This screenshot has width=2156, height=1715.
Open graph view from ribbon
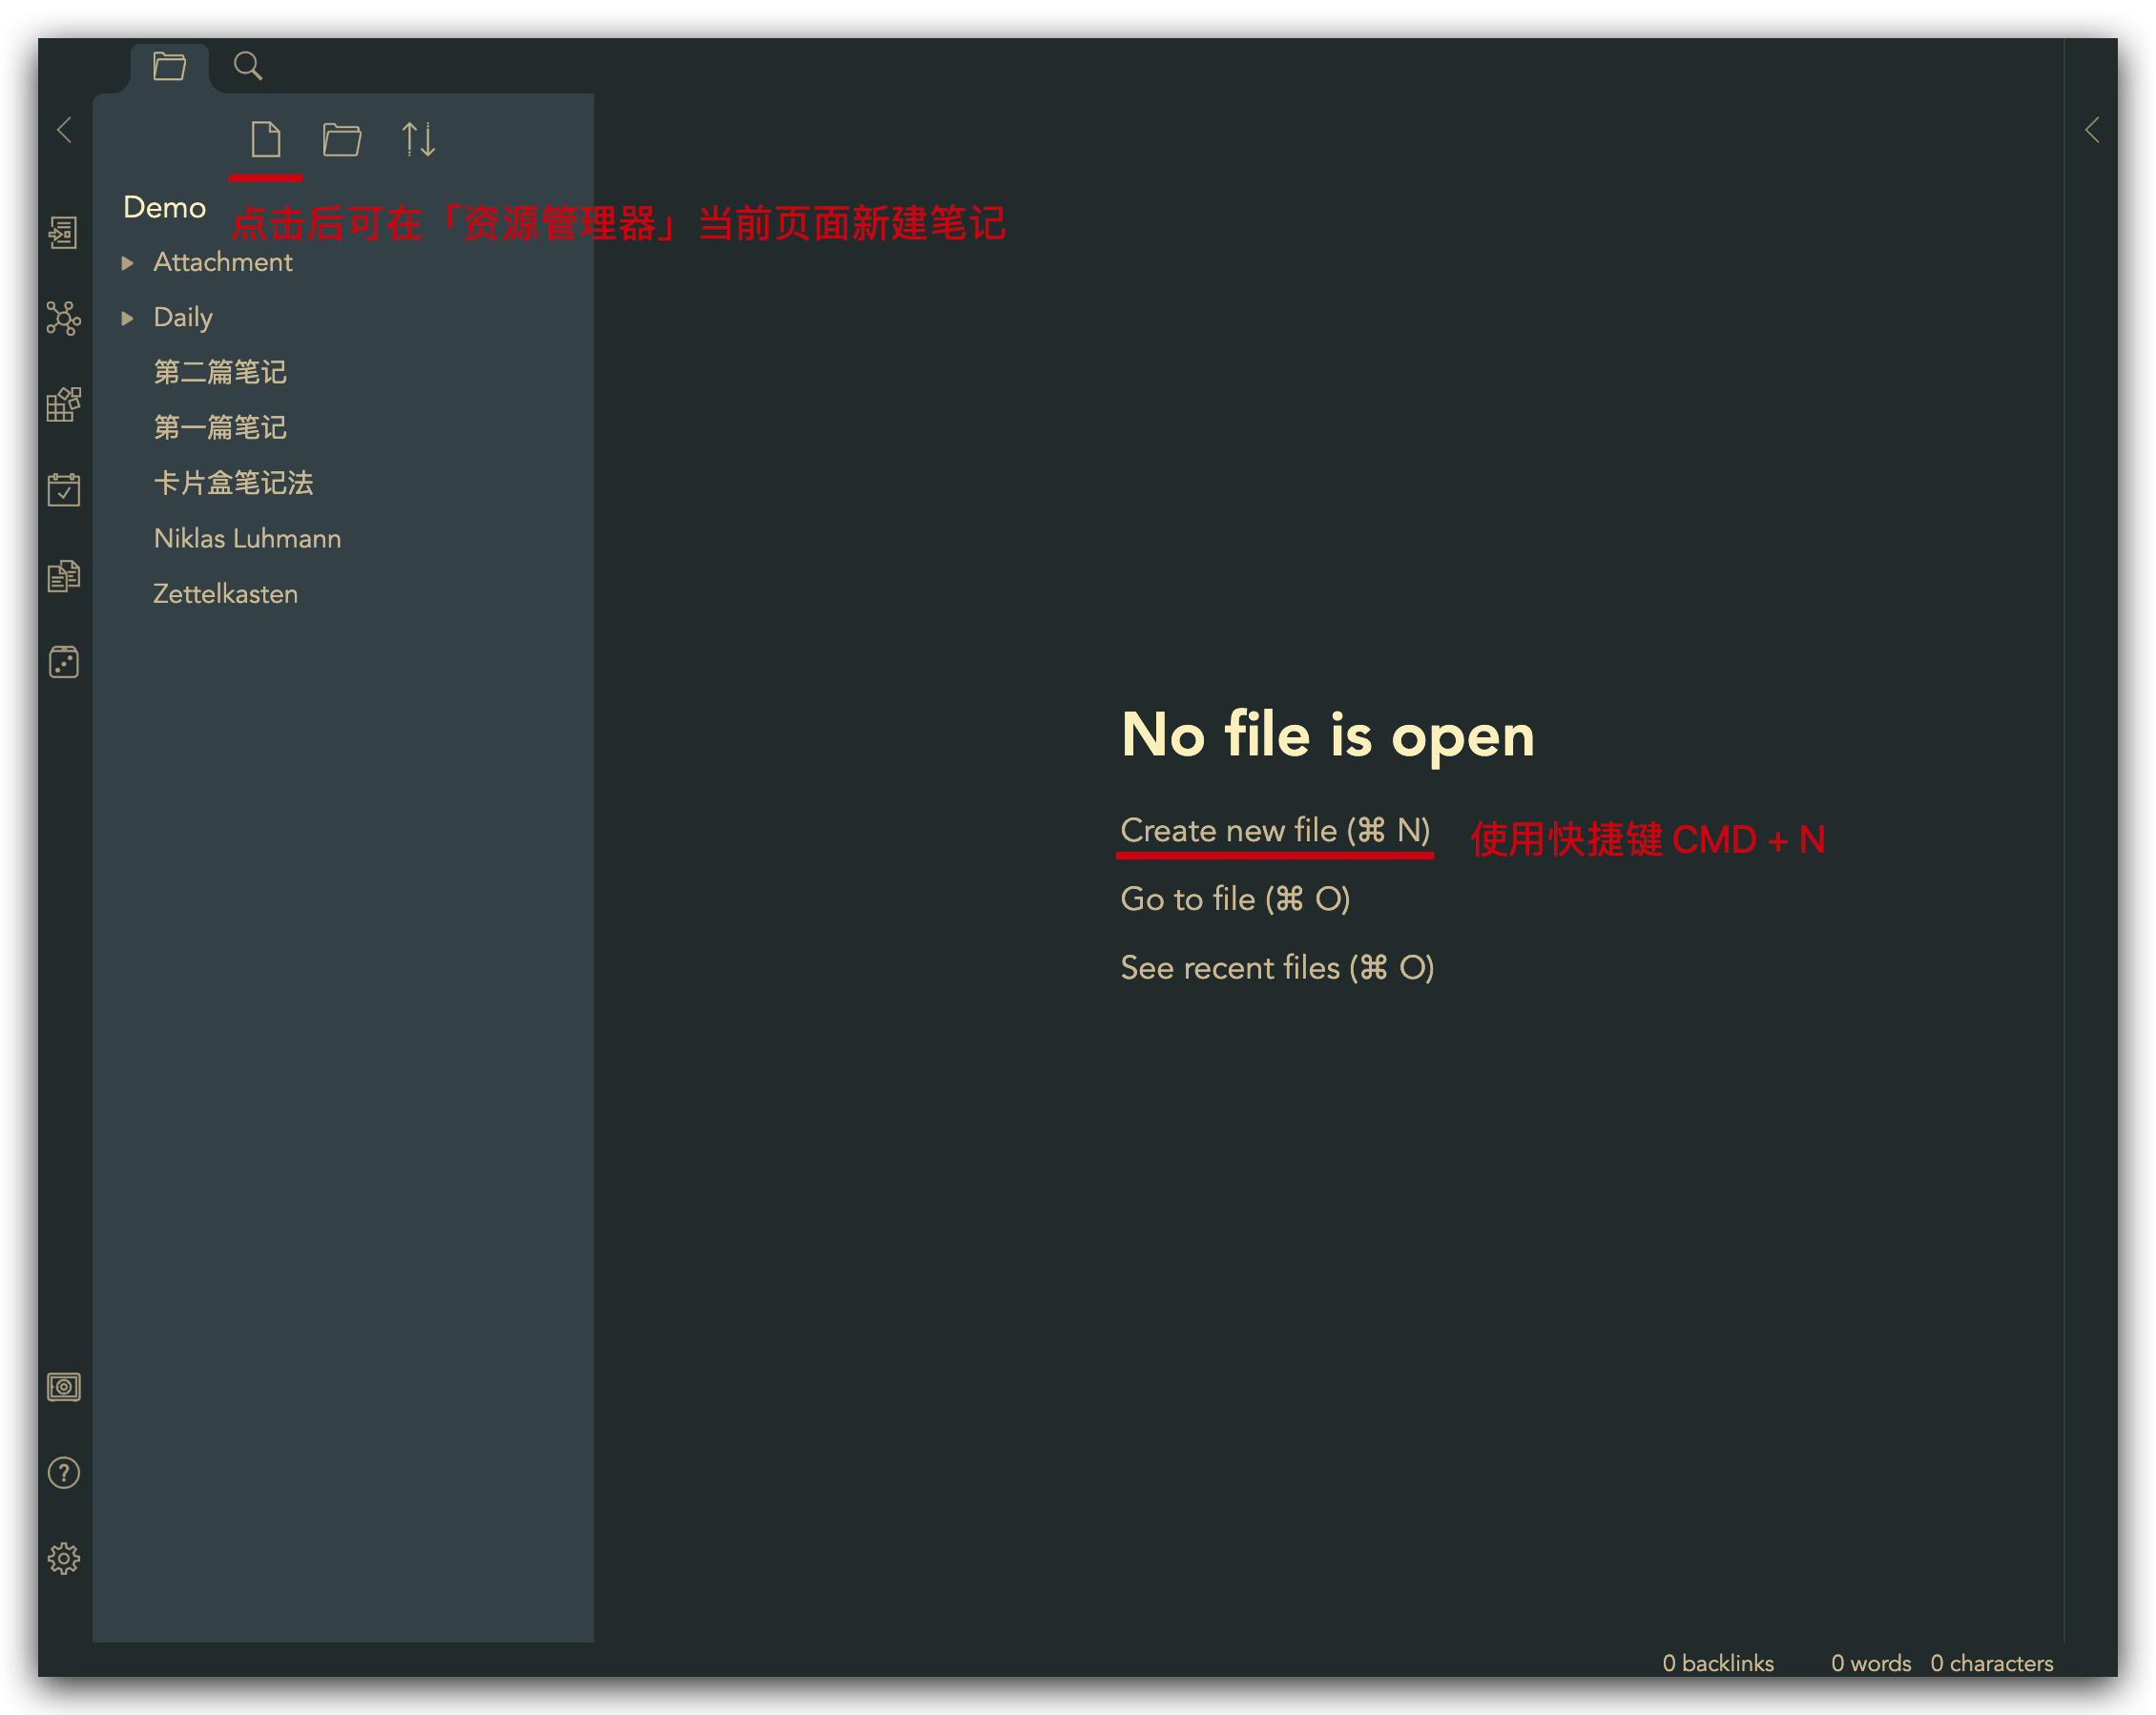63,318
